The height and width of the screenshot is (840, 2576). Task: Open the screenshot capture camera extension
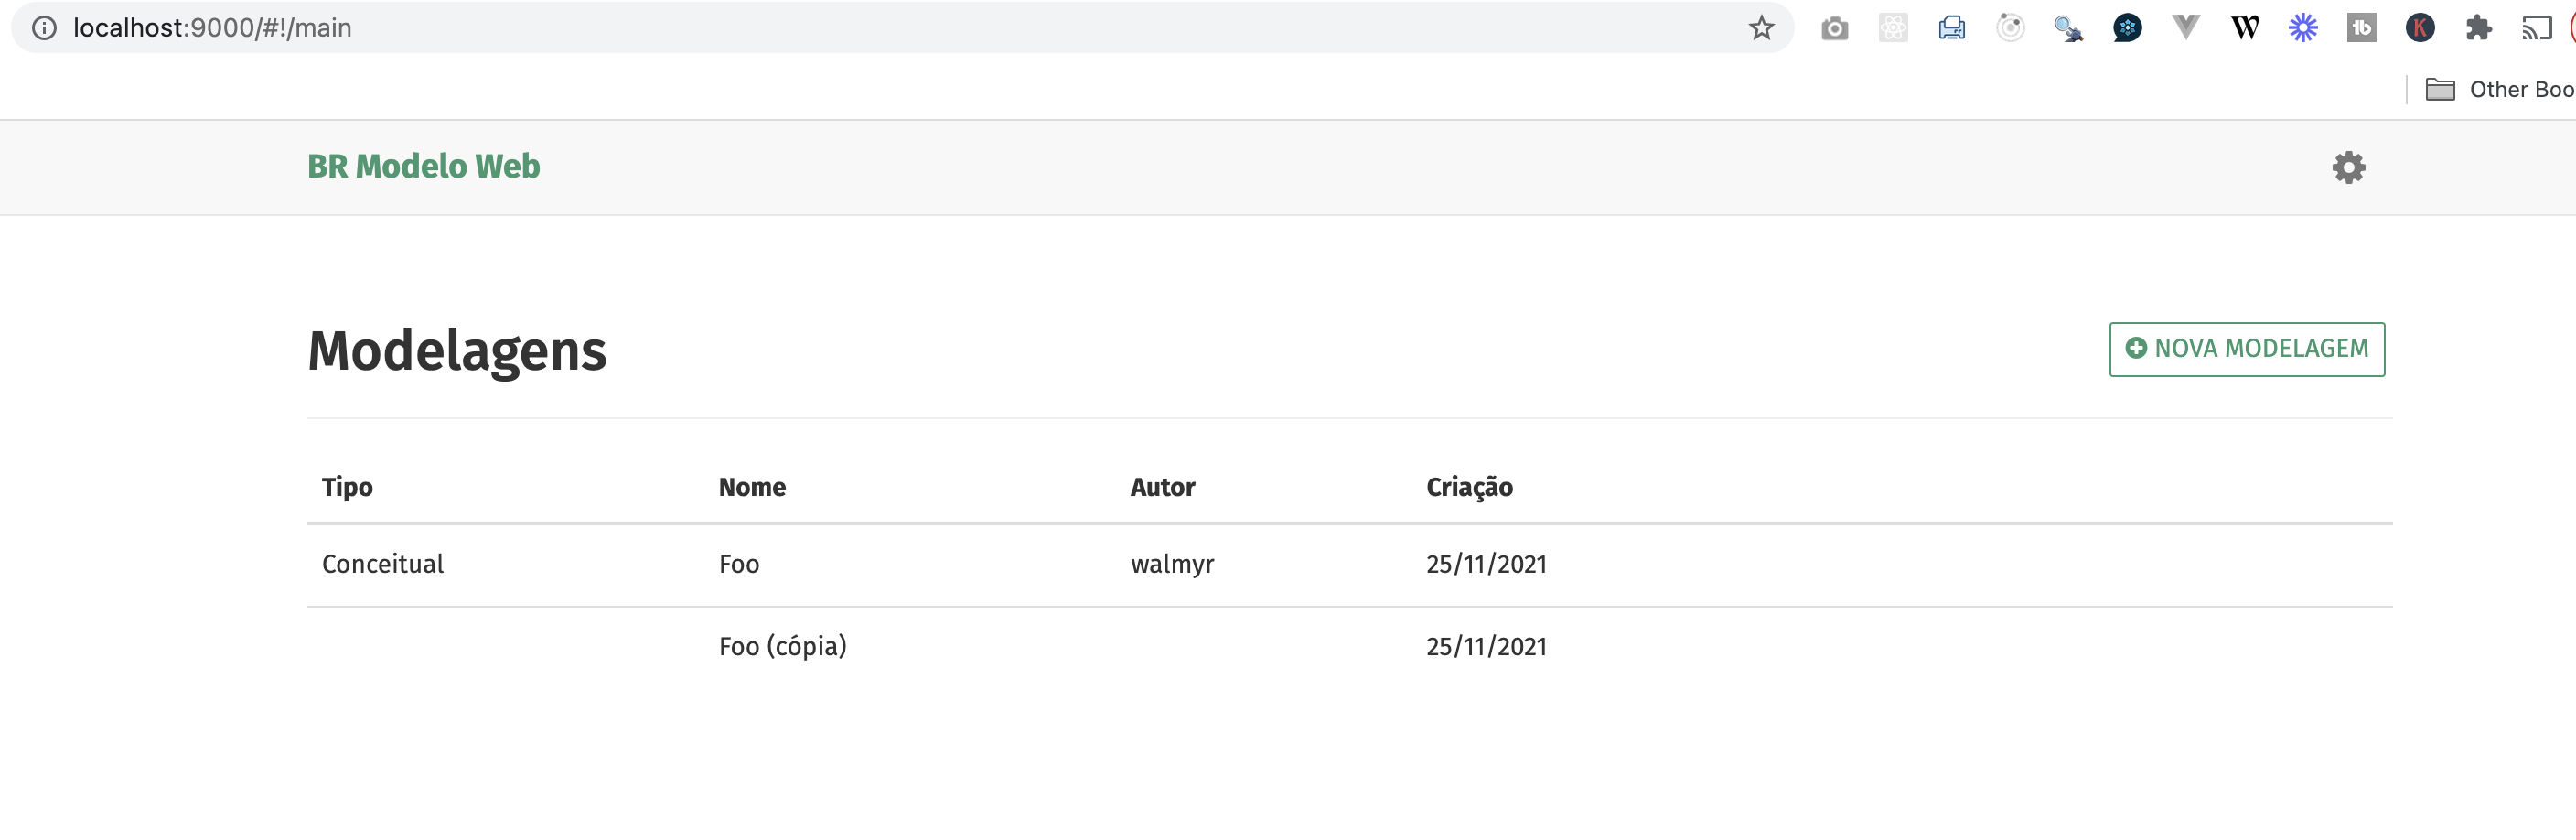click(x=1836, y=27)
